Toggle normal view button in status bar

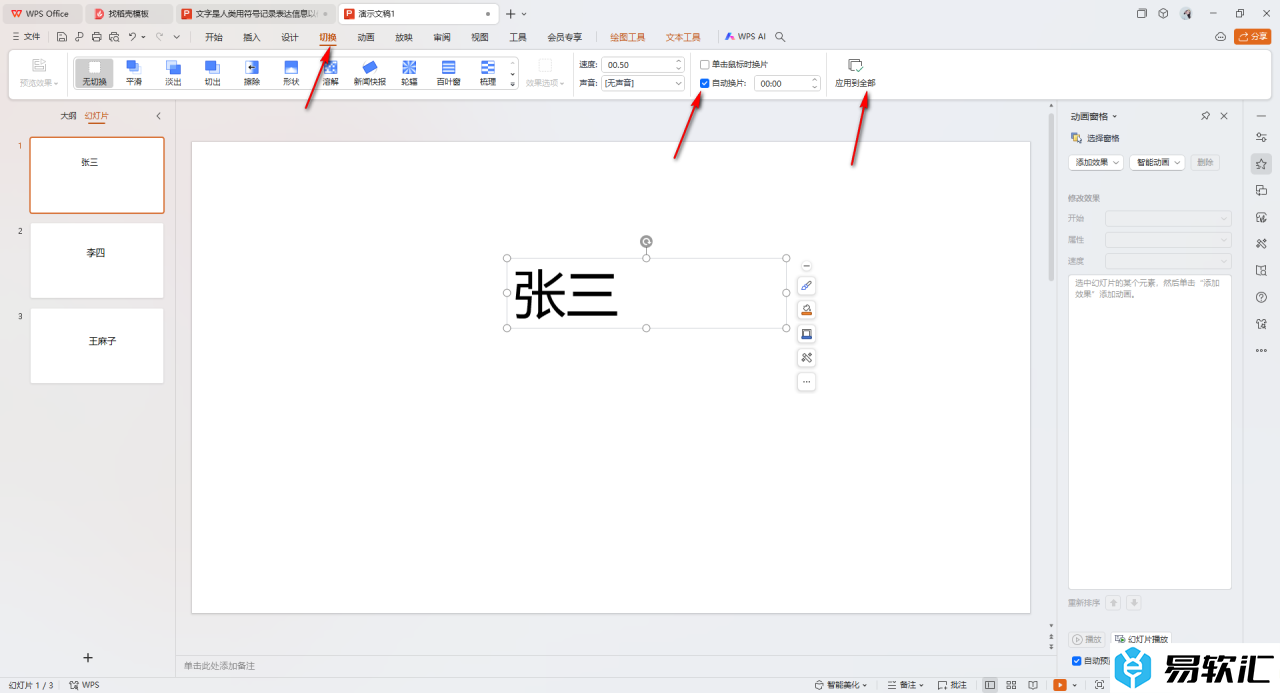point(990,685)
